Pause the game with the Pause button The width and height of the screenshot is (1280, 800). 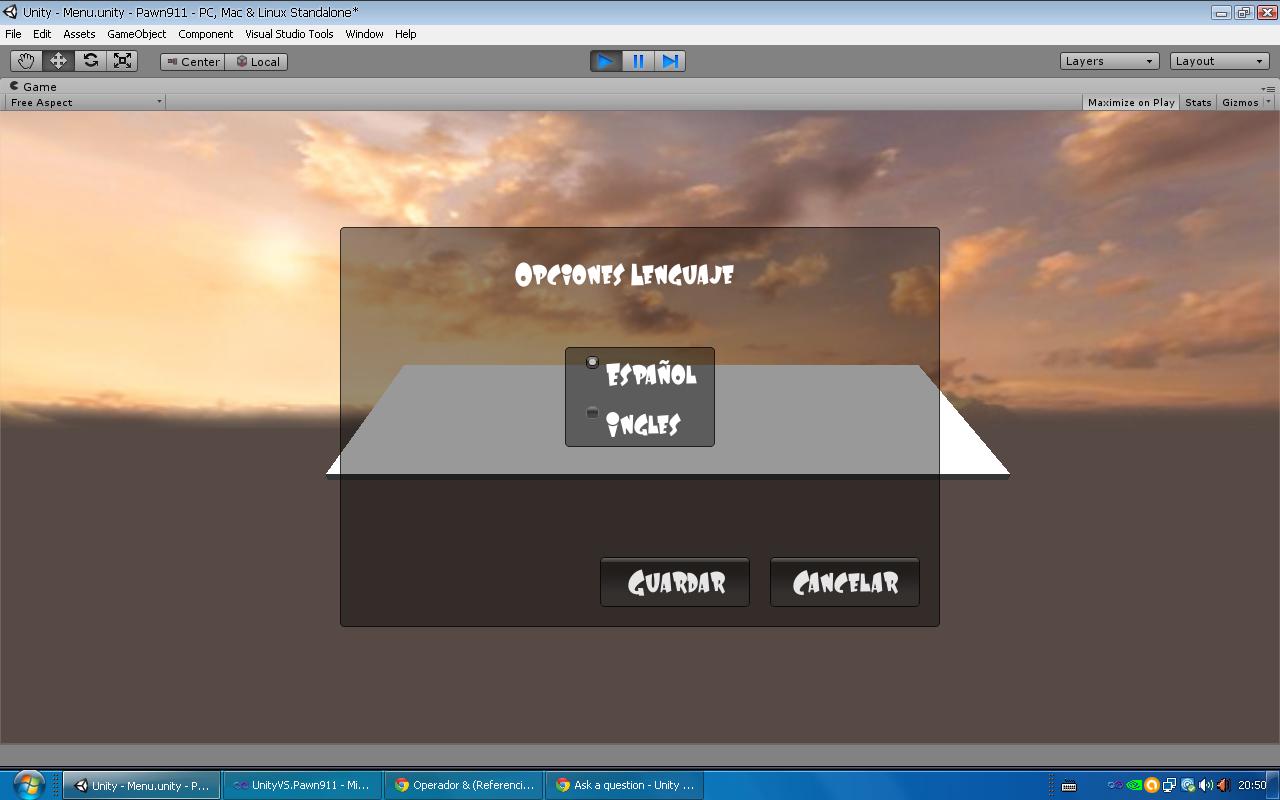click(x=638, y=61)
